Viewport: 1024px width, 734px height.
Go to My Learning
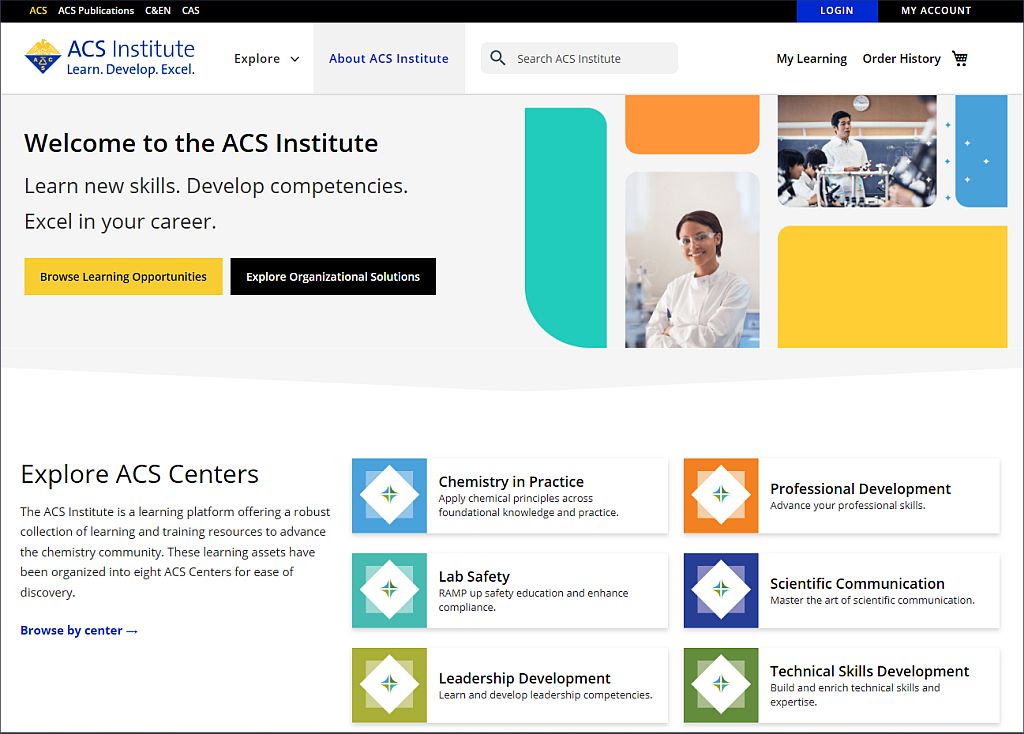pyautogui.click(x=811, y=59)
